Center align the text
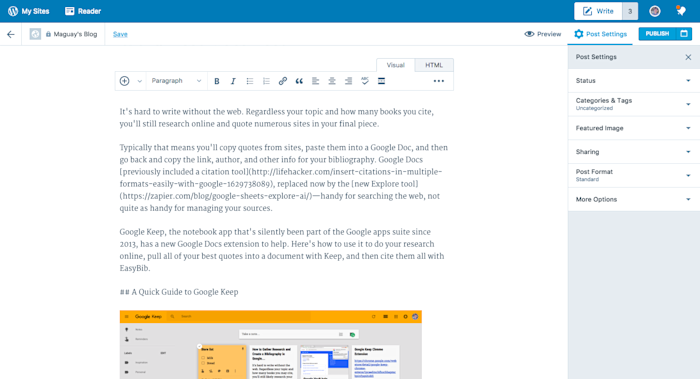Image resolution: width=700 pixels, height=379 pixels. tap(332, 81)
